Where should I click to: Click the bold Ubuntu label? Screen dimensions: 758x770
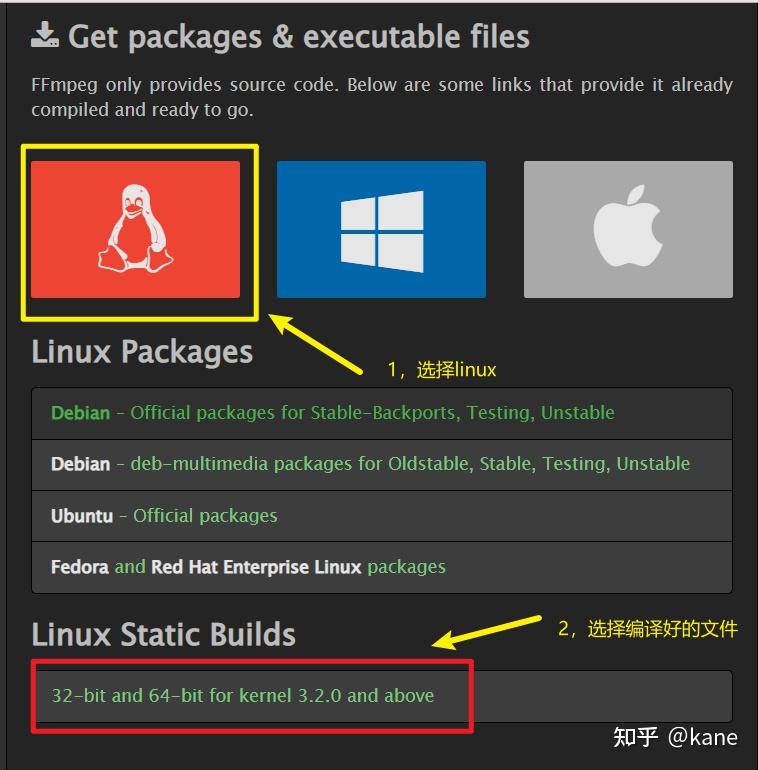(x=82, y=516)
